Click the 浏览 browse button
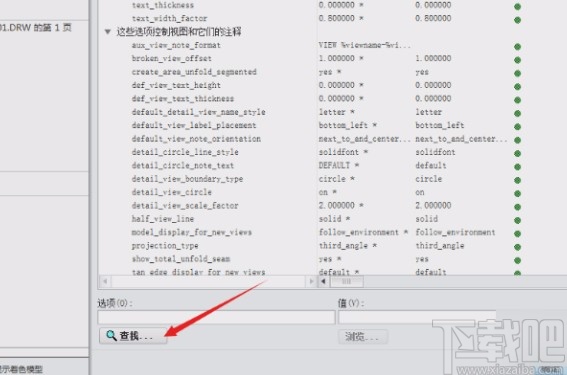567x375 pixels. point(363,337)
